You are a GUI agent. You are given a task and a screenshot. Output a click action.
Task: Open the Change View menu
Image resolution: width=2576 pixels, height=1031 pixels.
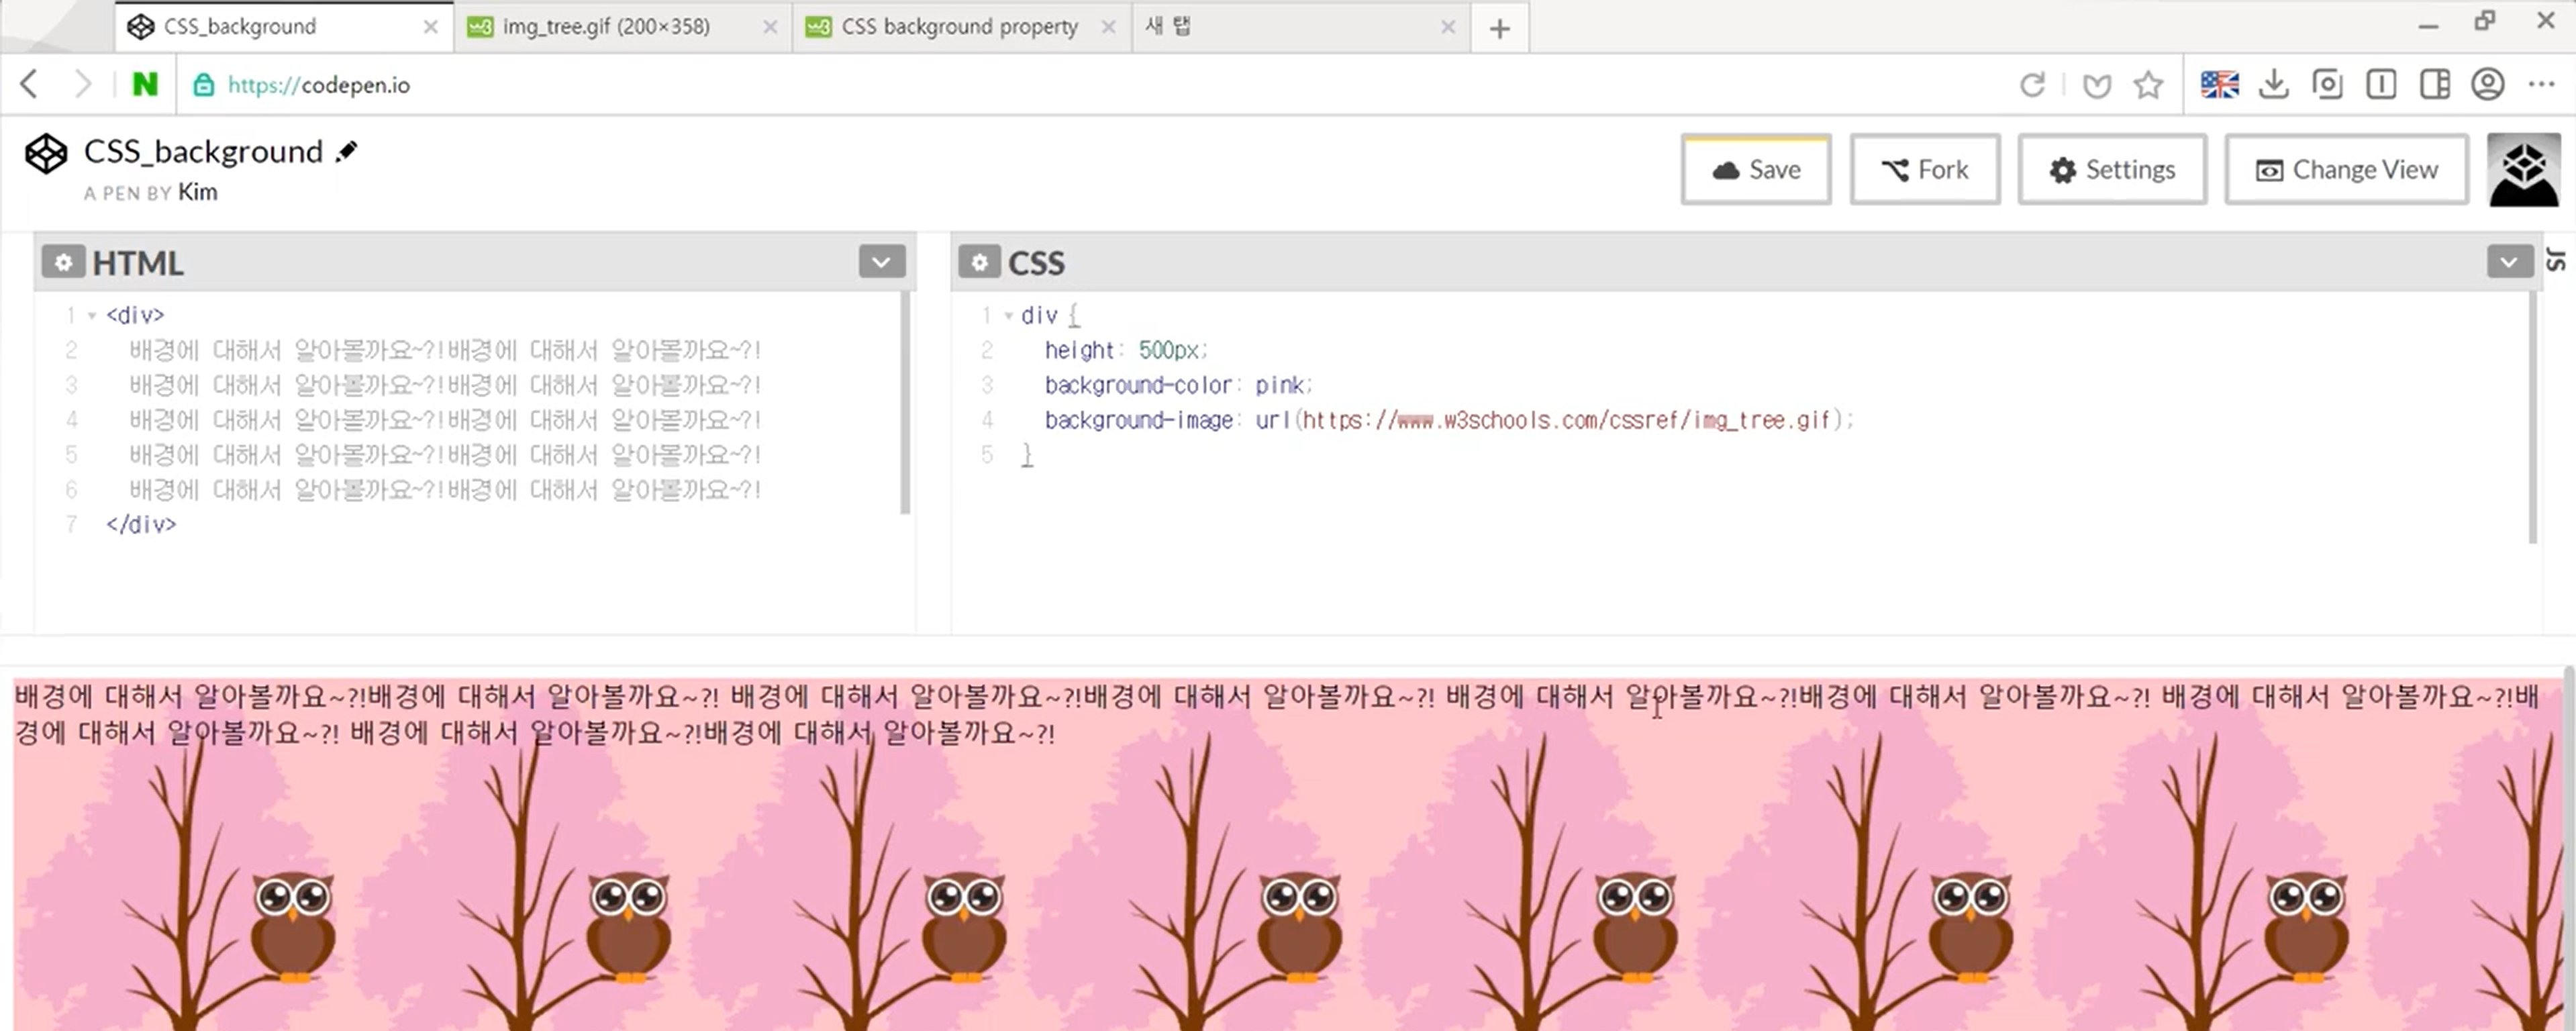tap(2346, 170)
